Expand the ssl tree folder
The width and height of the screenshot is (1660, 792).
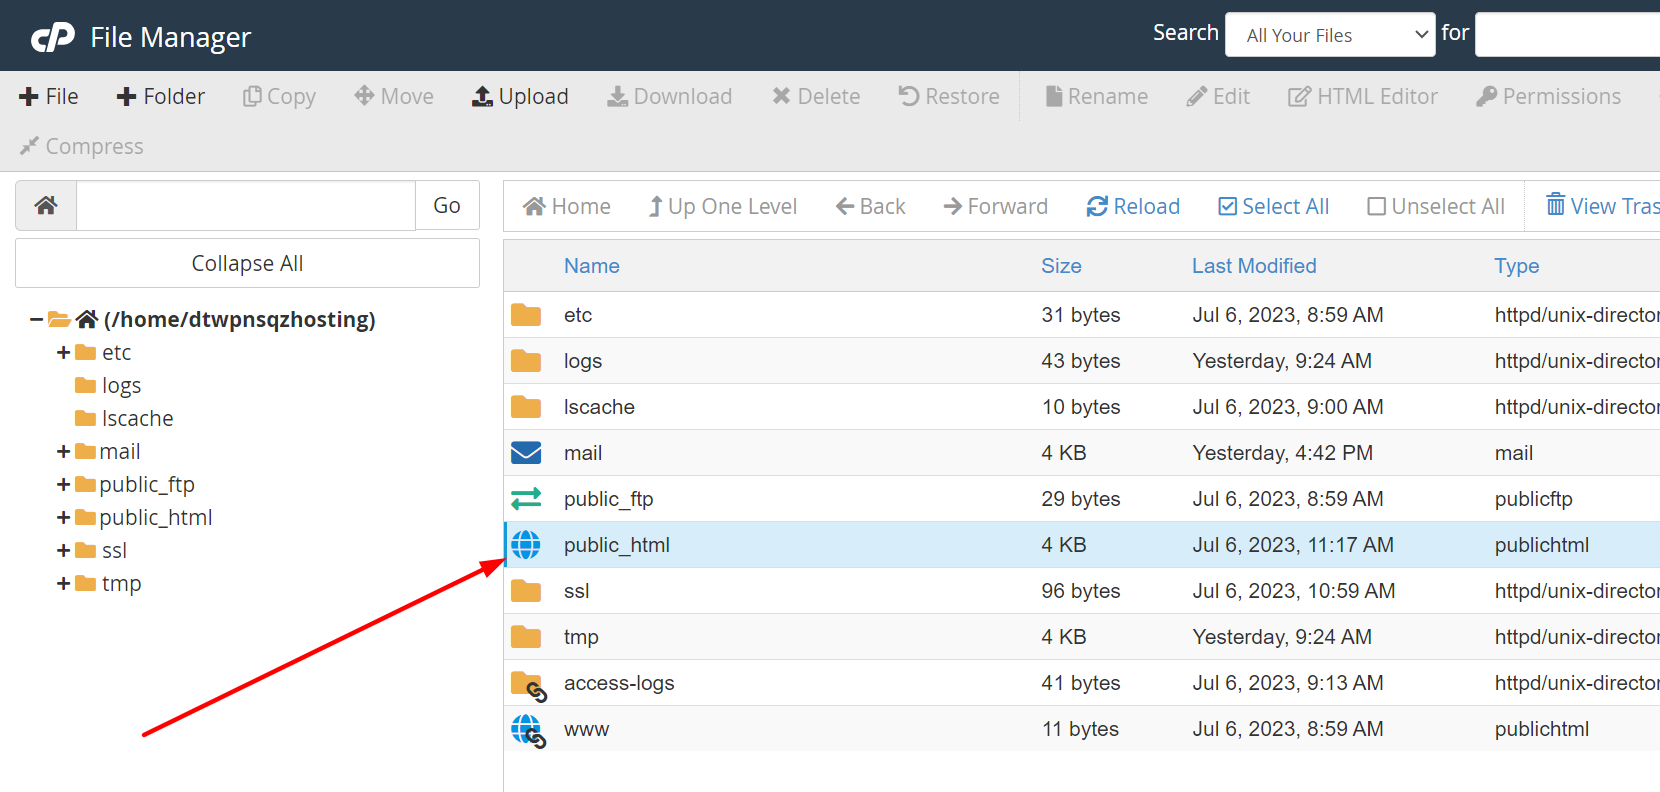point(64,550)
